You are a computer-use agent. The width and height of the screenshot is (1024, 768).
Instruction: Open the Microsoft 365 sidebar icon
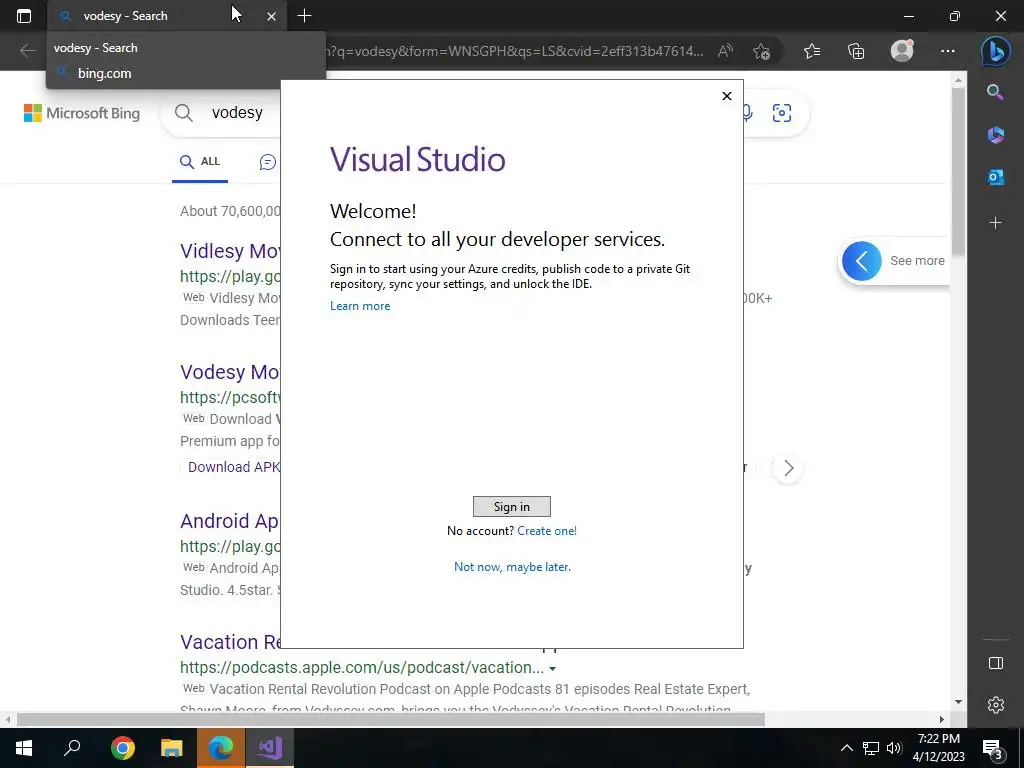tap(995, 135)
